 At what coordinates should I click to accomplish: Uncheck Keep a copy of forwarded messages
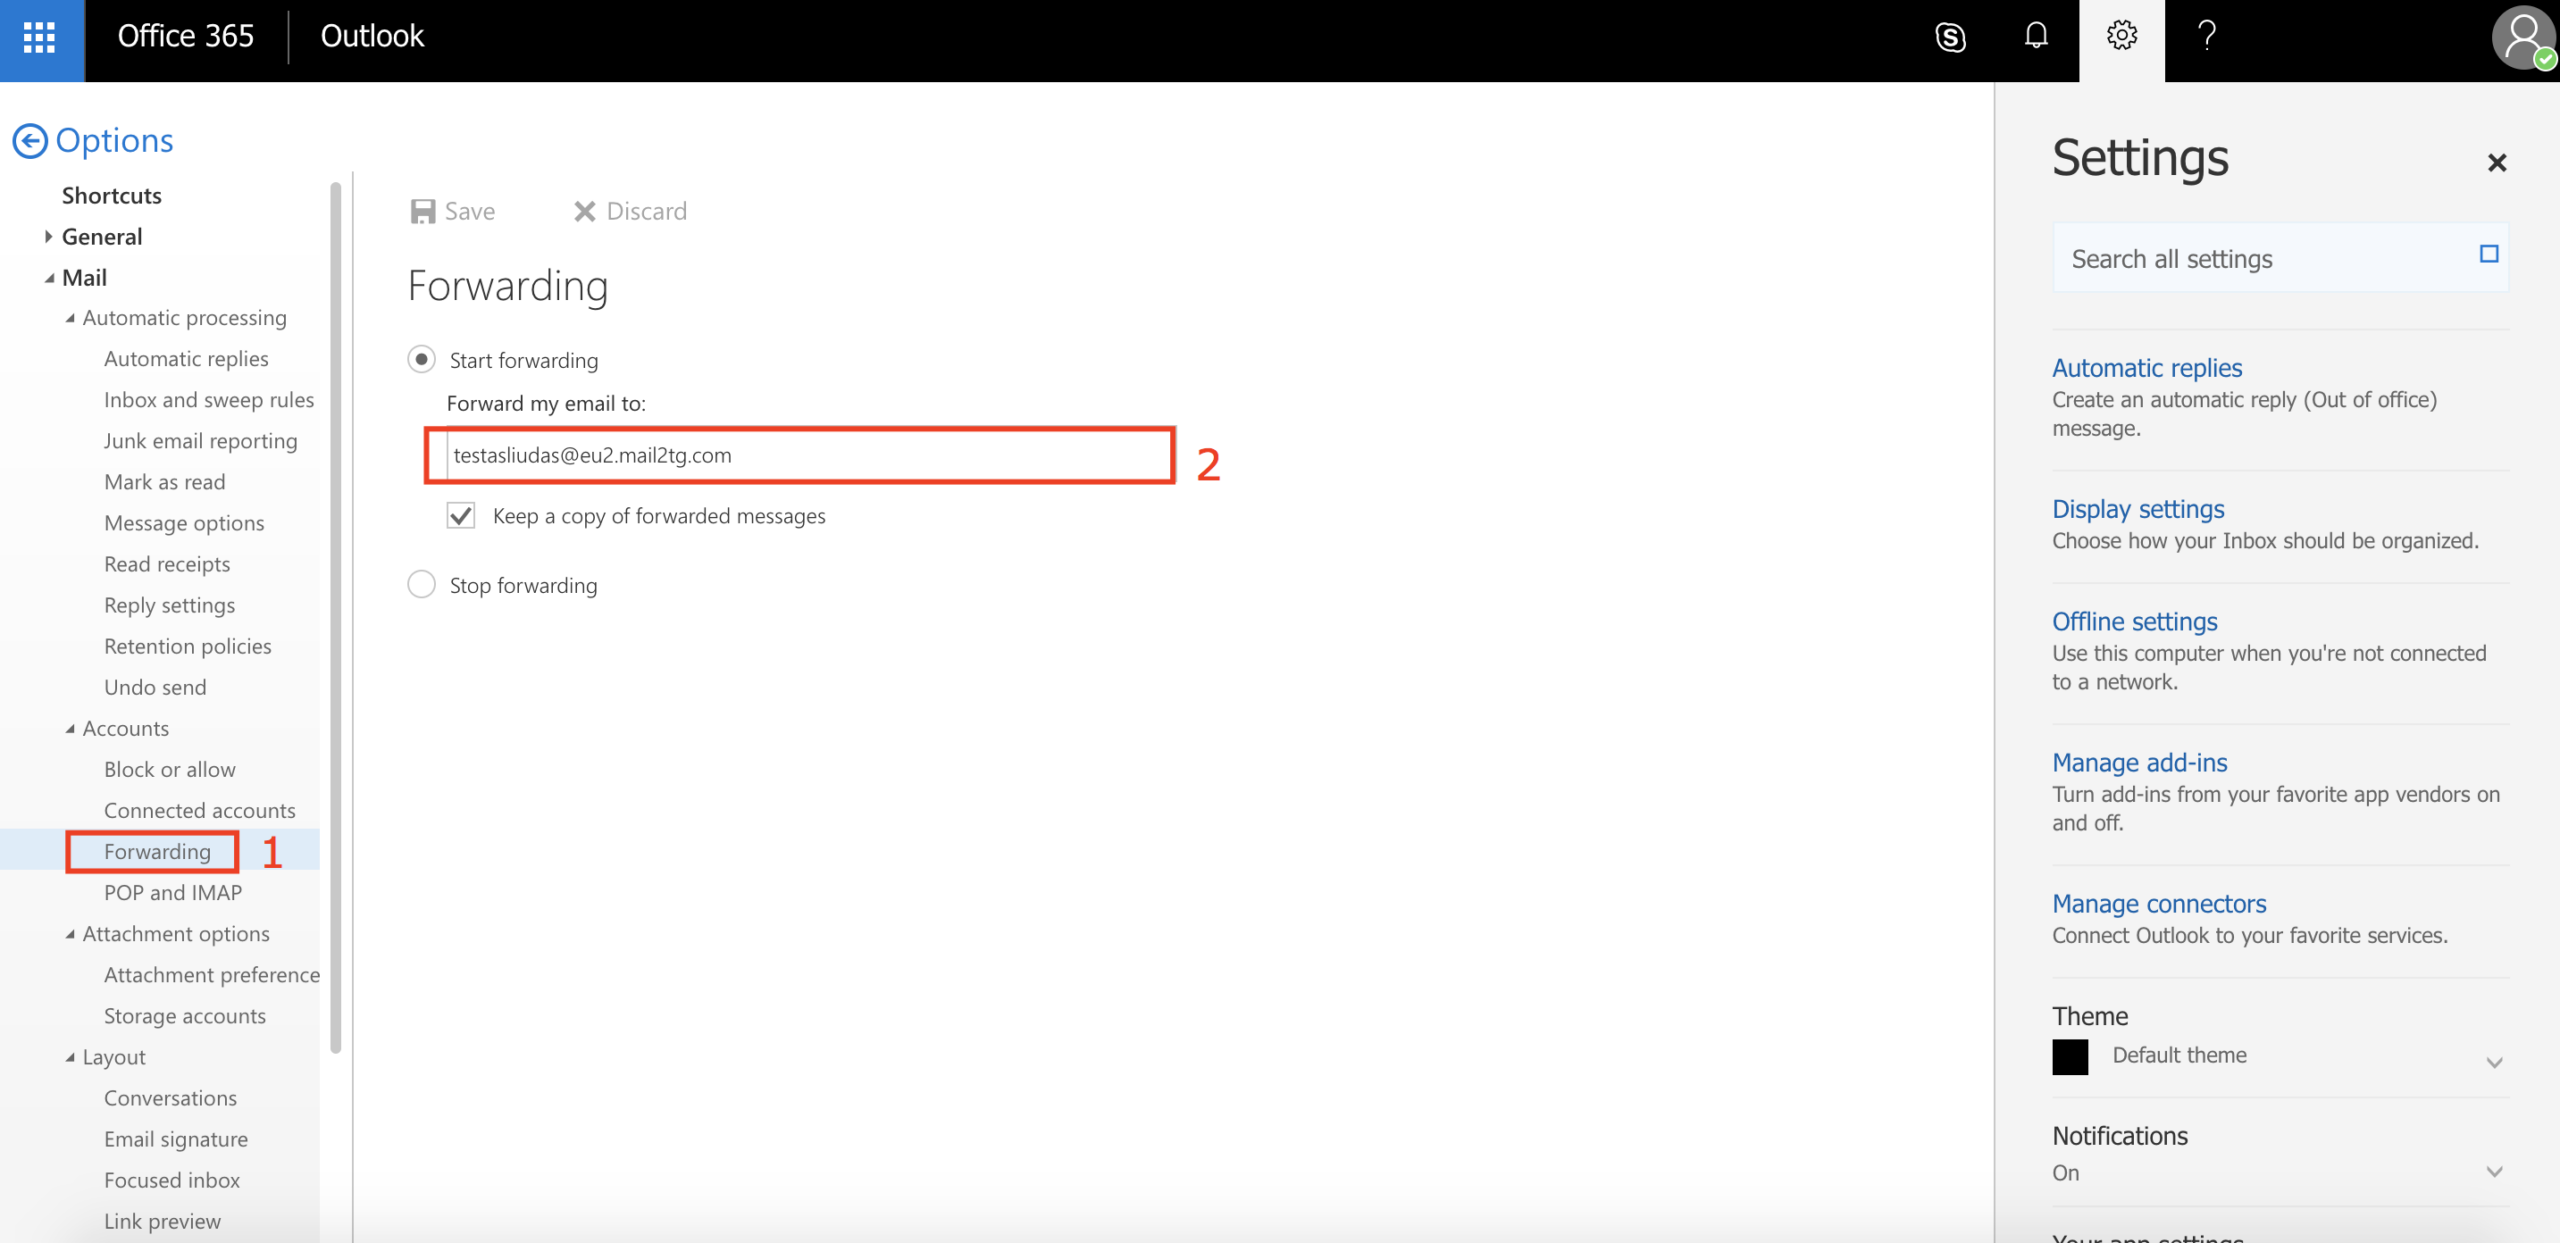tap(461, 516)
